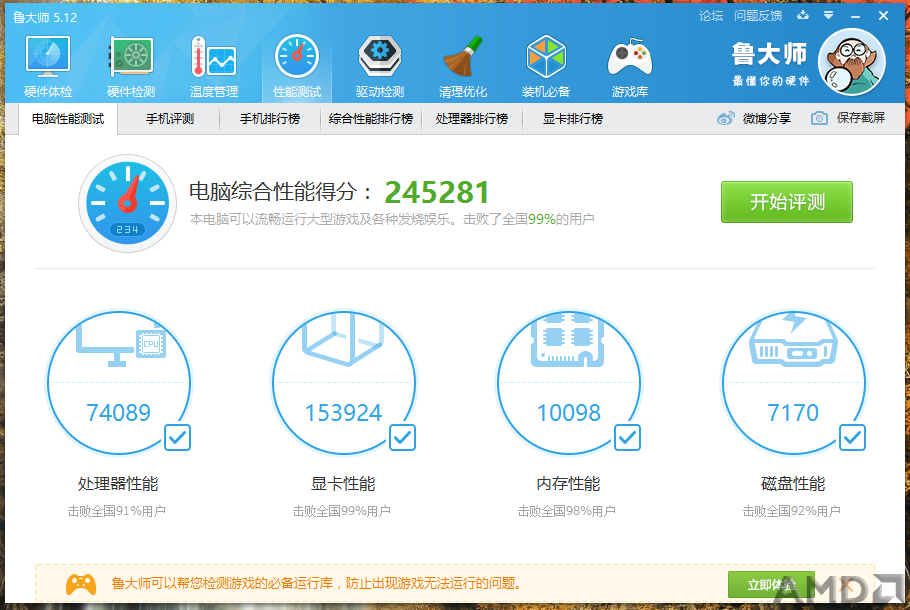Click 微博分享 share link
The width and height of the screenshot is (910, 610).
(767, 118)
